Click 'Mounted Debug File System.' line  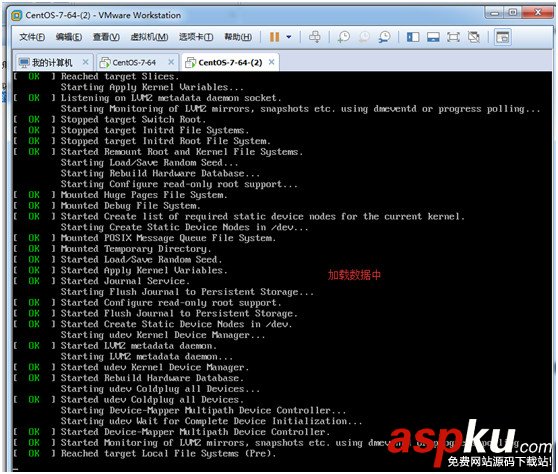point(131,206)
